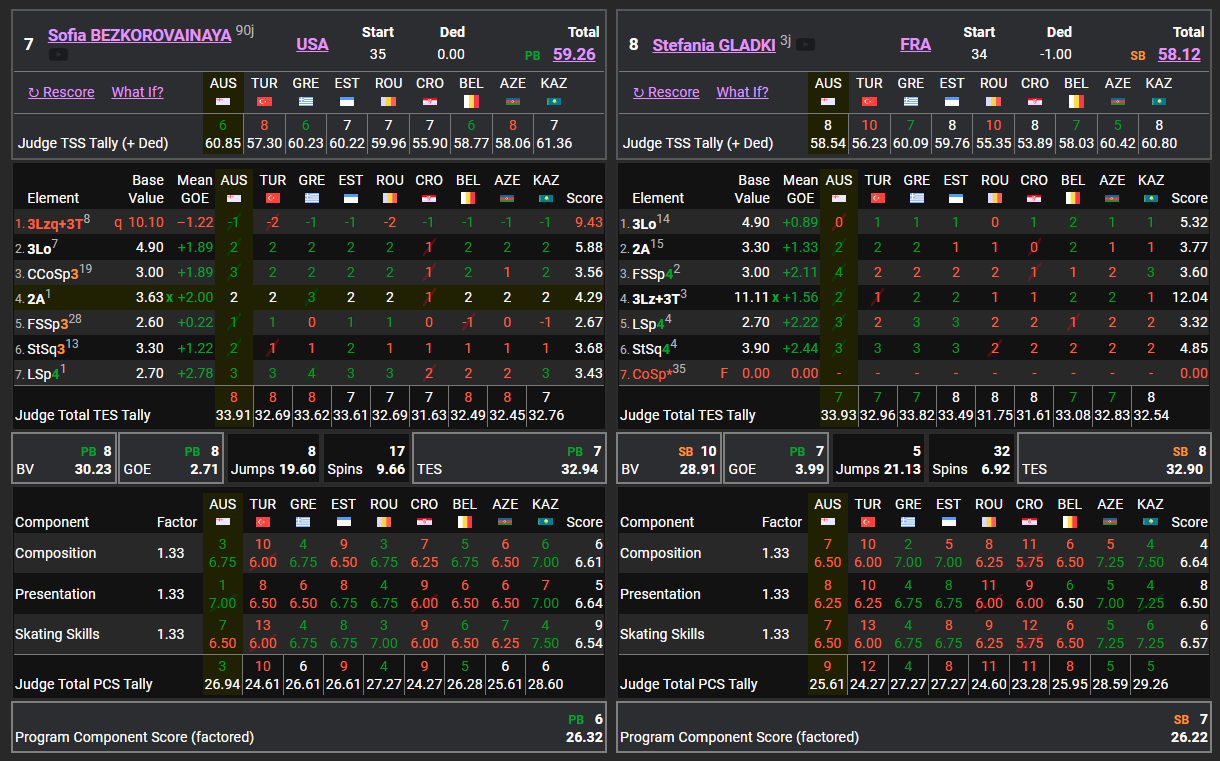The image size is (1220, 761).
Task: Click Romania flag in Stefania's Element table header
Action: (994, 198)
